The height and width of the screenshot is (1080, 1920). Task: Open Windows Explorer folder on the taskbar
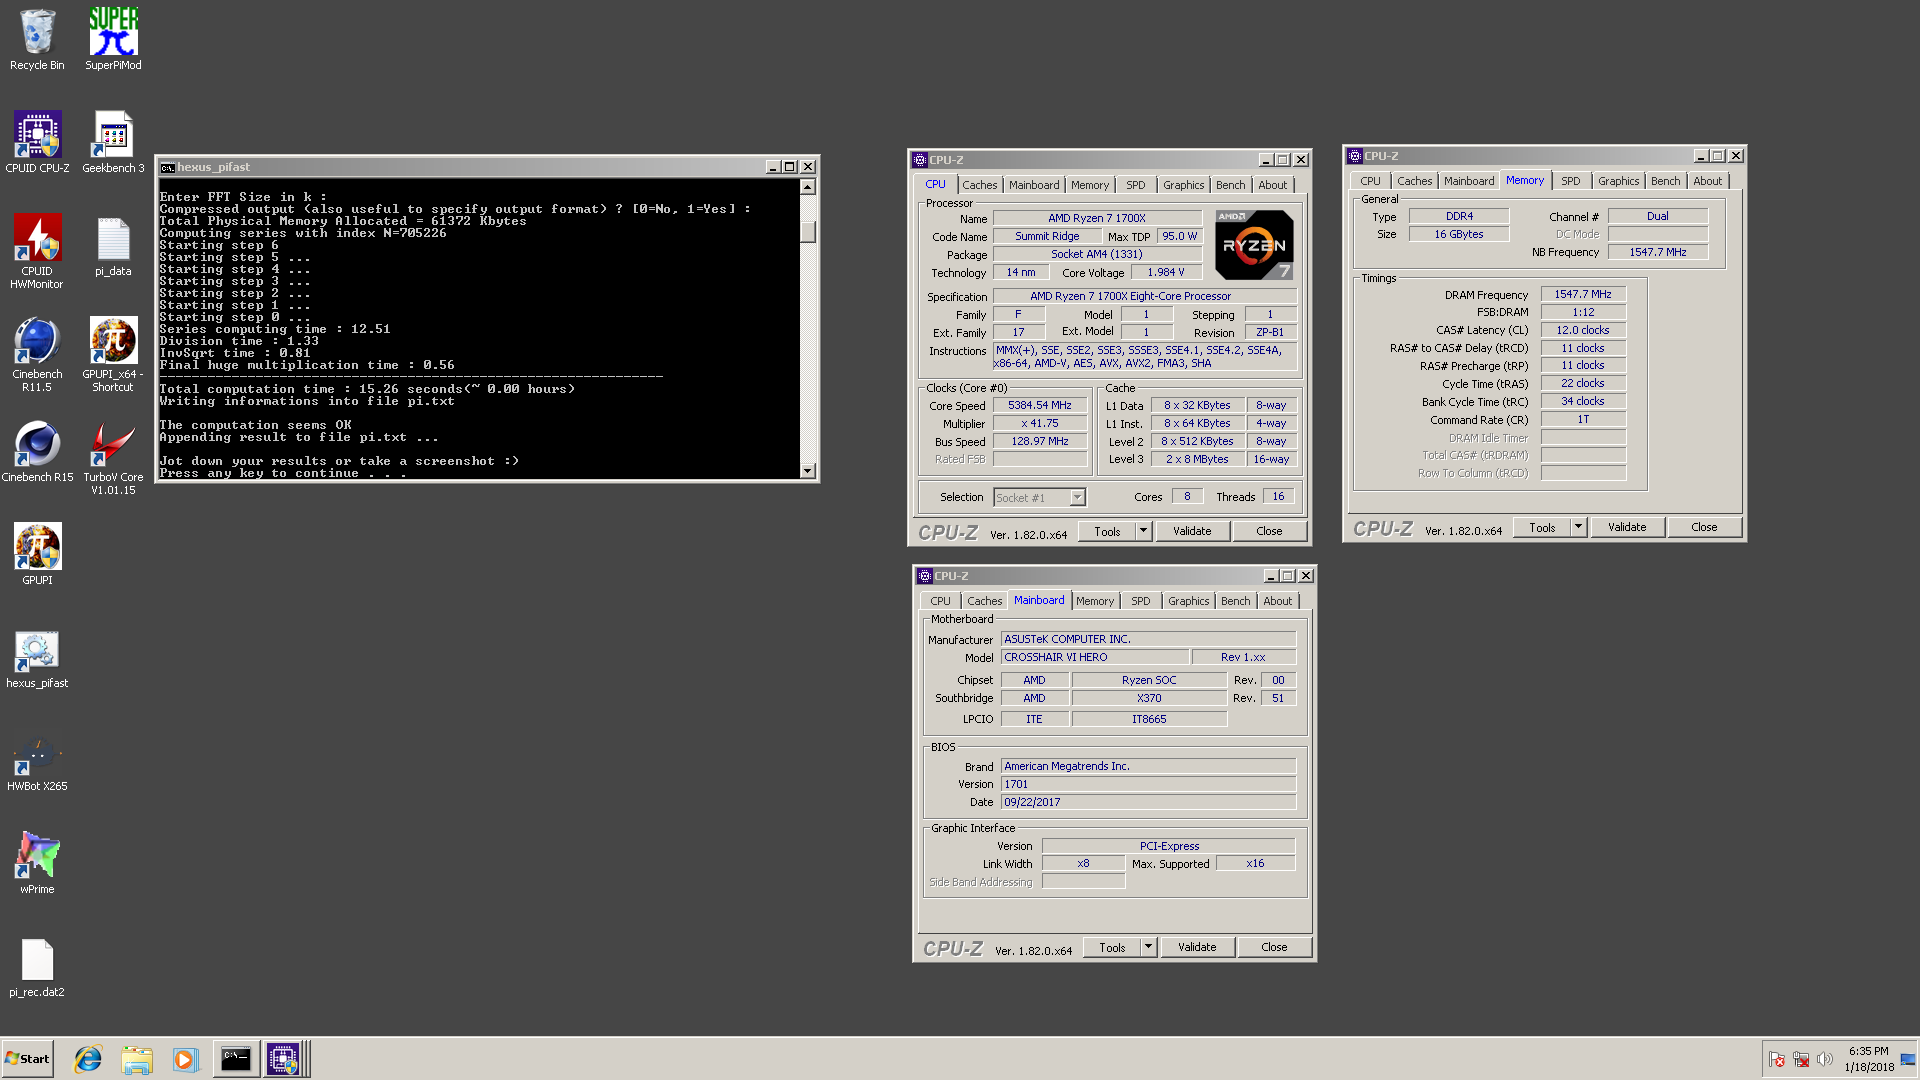137,1059
